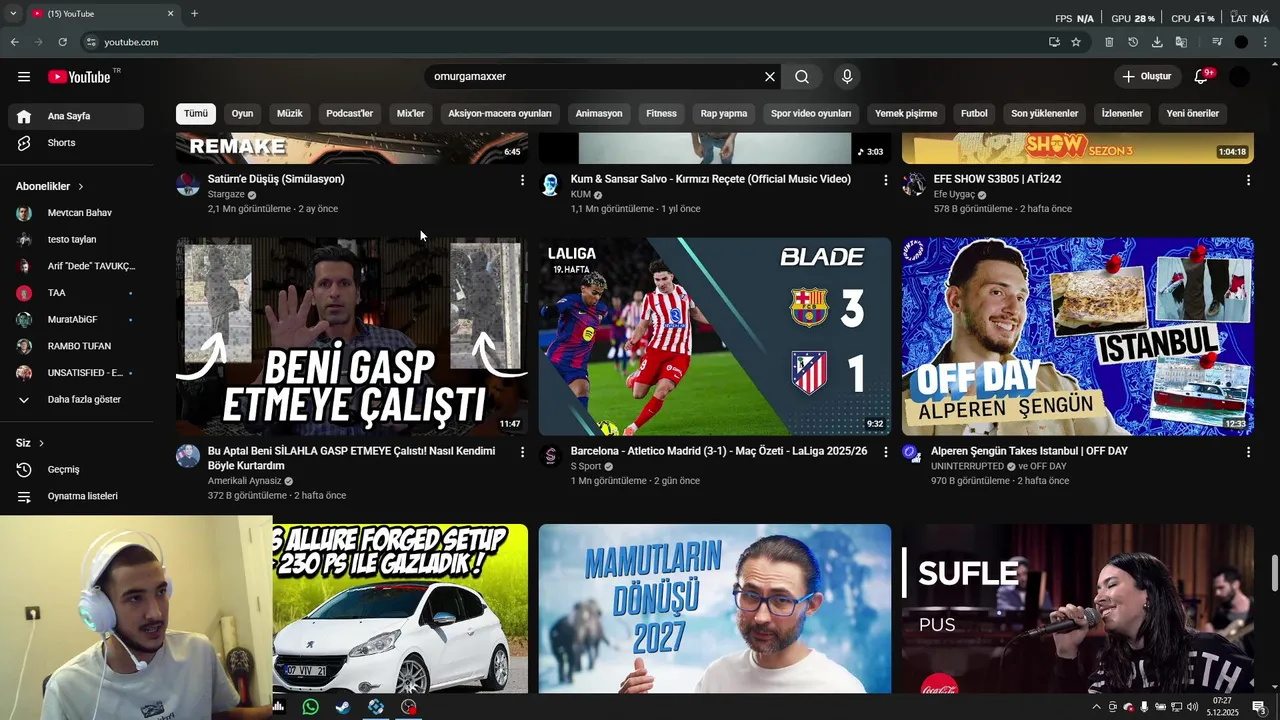Open Mevtcan Bahav subscription
Viewport: 1280px width, 720px height.
click(76, 213)
